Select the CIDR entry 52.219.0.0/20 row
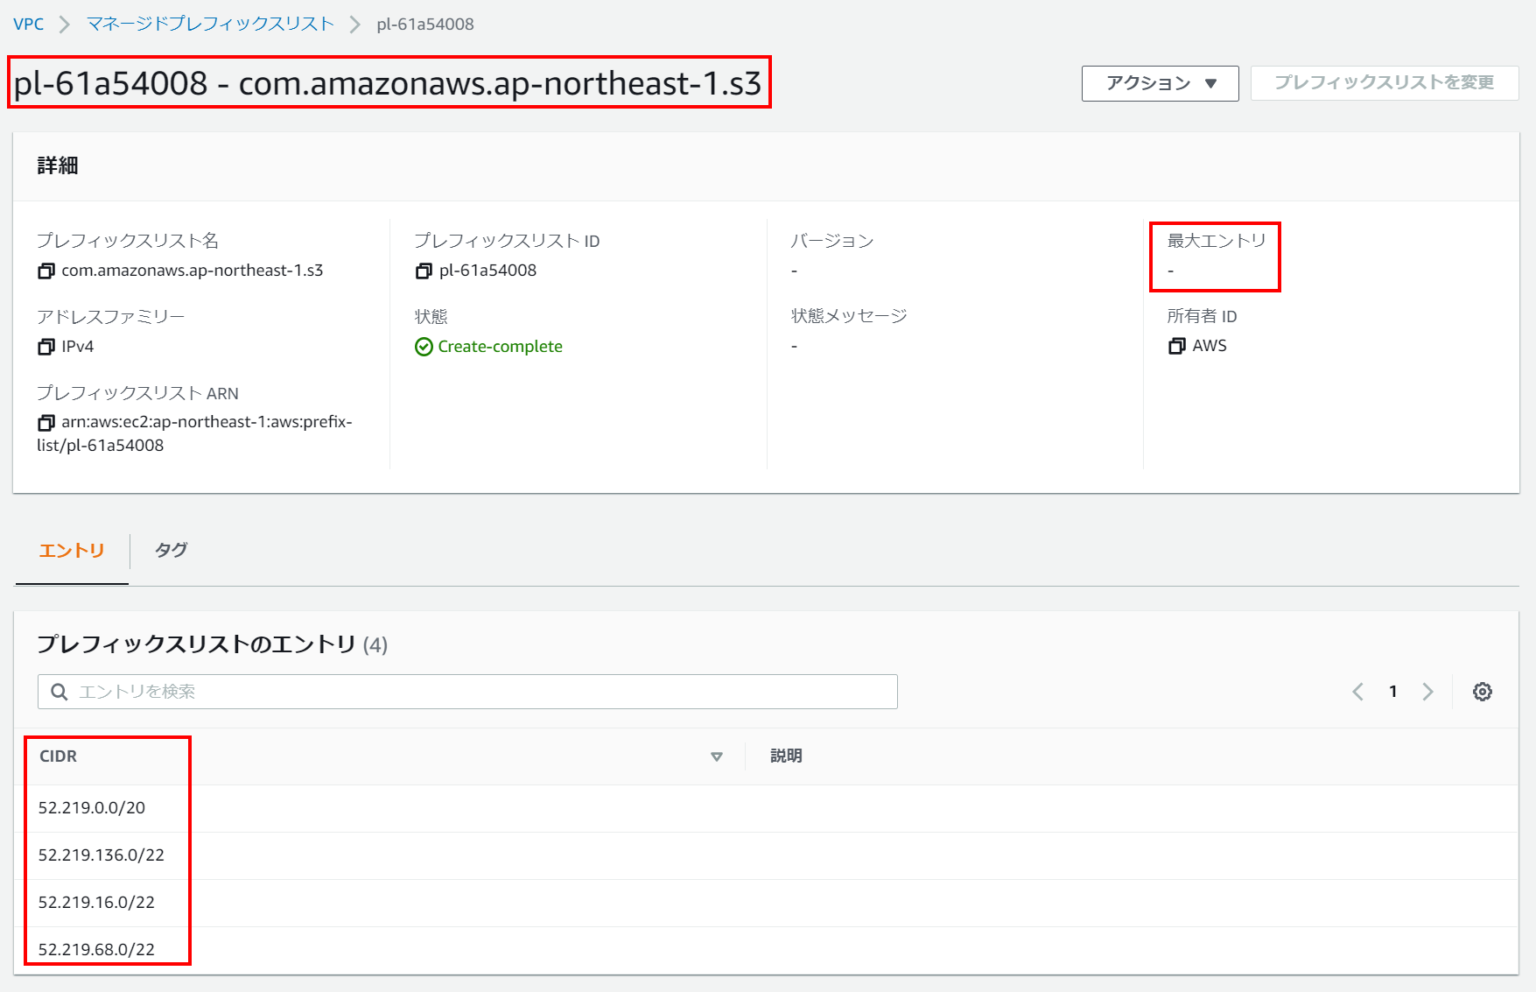The height and width of the screenshot is (992, 1536). point(93,808)
